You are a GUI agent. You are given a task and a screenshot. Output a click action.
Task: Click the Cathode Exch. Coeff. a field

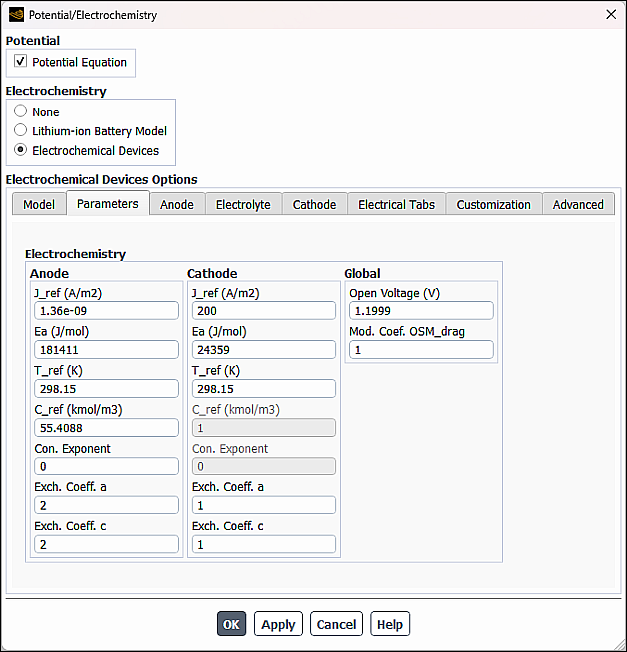coord(264,505)
